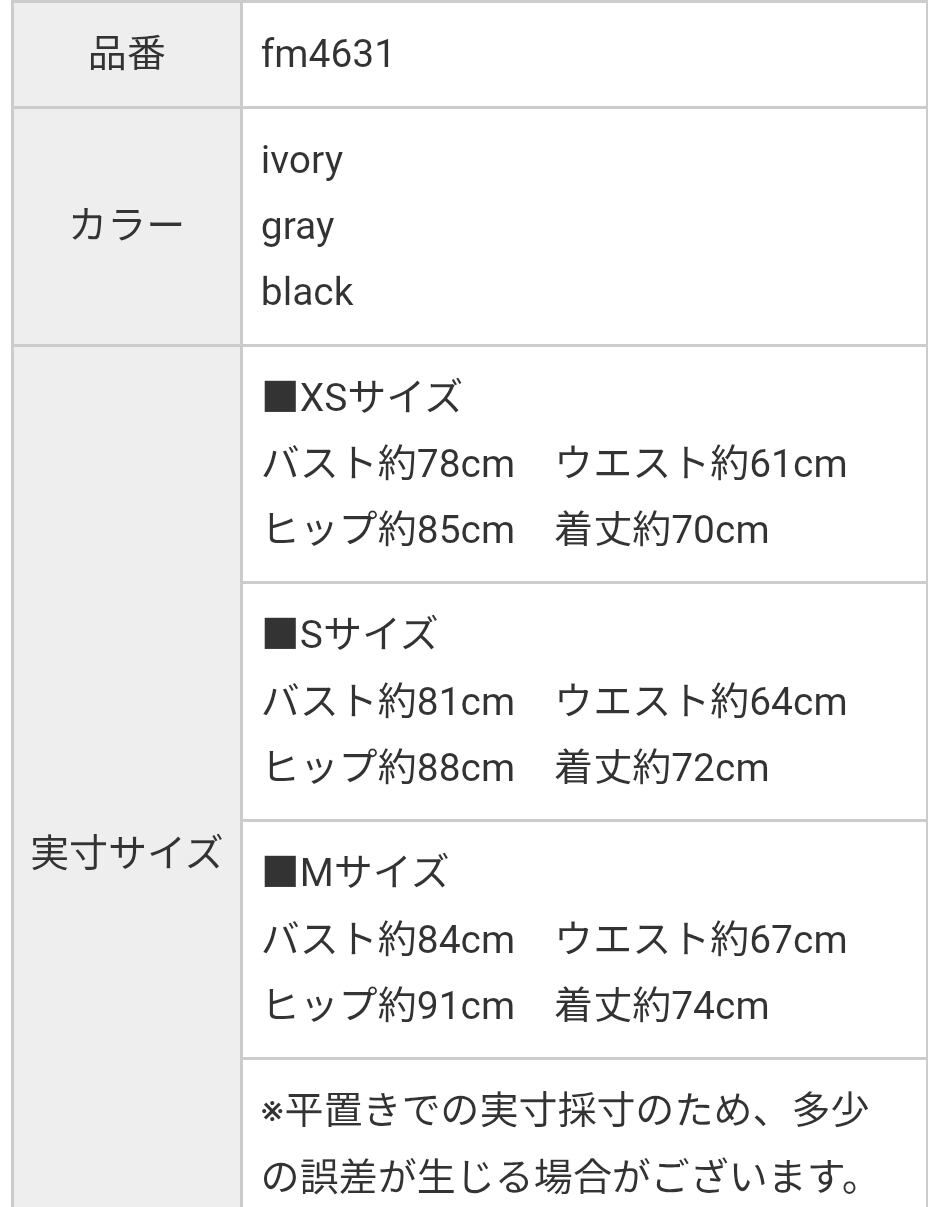Click the S length value 着丈約72cm
This screenshot has height=1207, width=928.
pyautogui.click(x=662, y=768)
